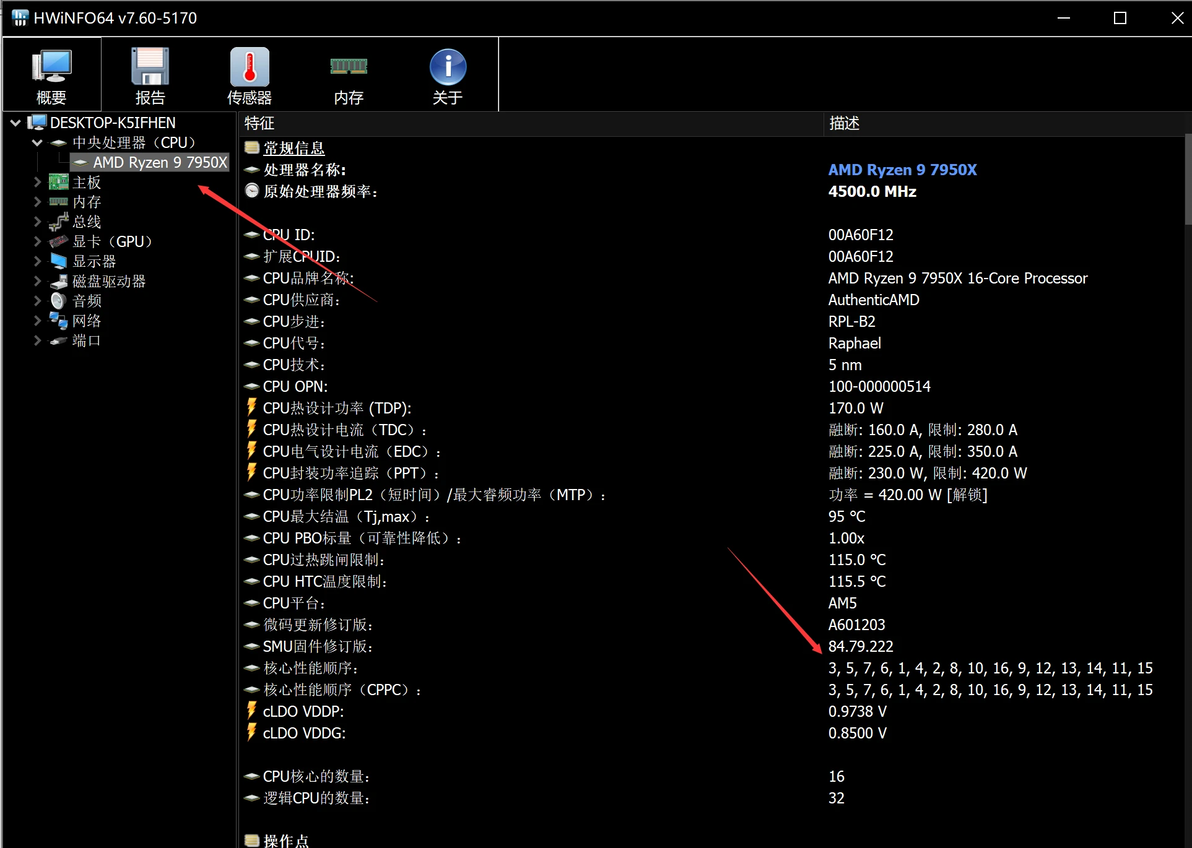Select the 处理器名称 row
Viewport: 1192px width, 848px height.
click(x=712, y=170)
